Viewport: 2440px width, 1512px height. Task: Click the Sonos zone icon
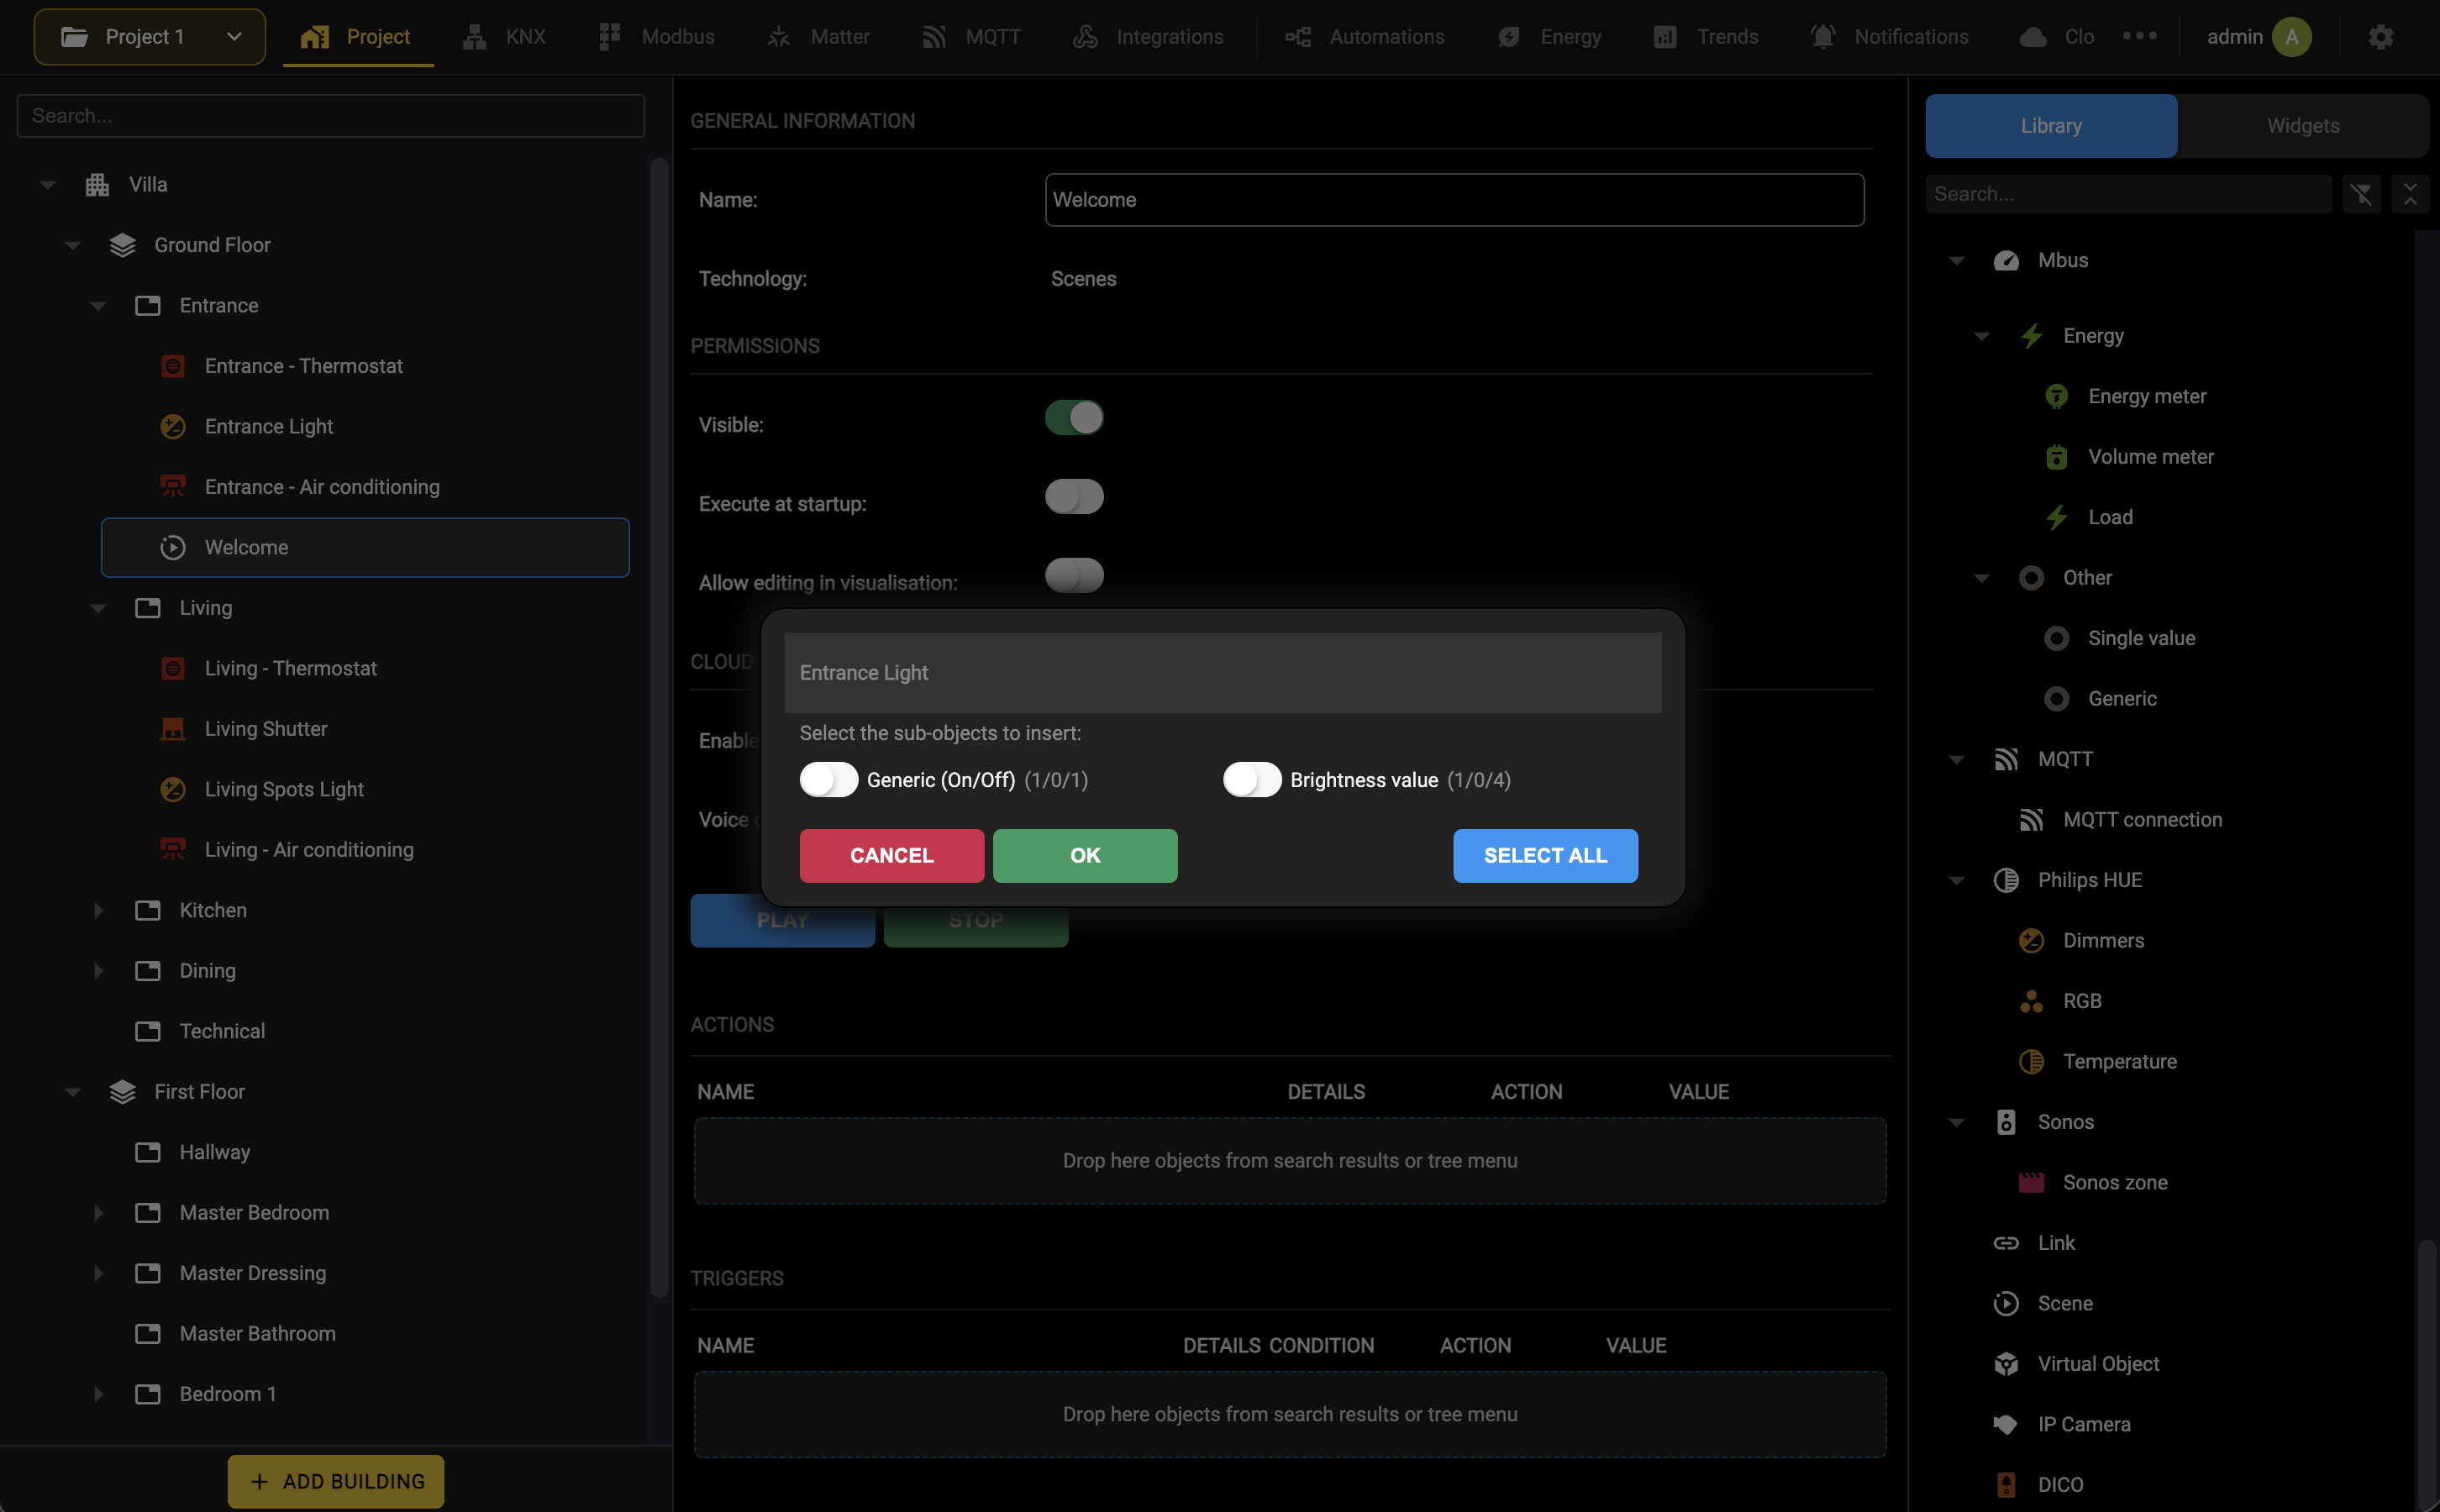[x=2031, y=1183]
